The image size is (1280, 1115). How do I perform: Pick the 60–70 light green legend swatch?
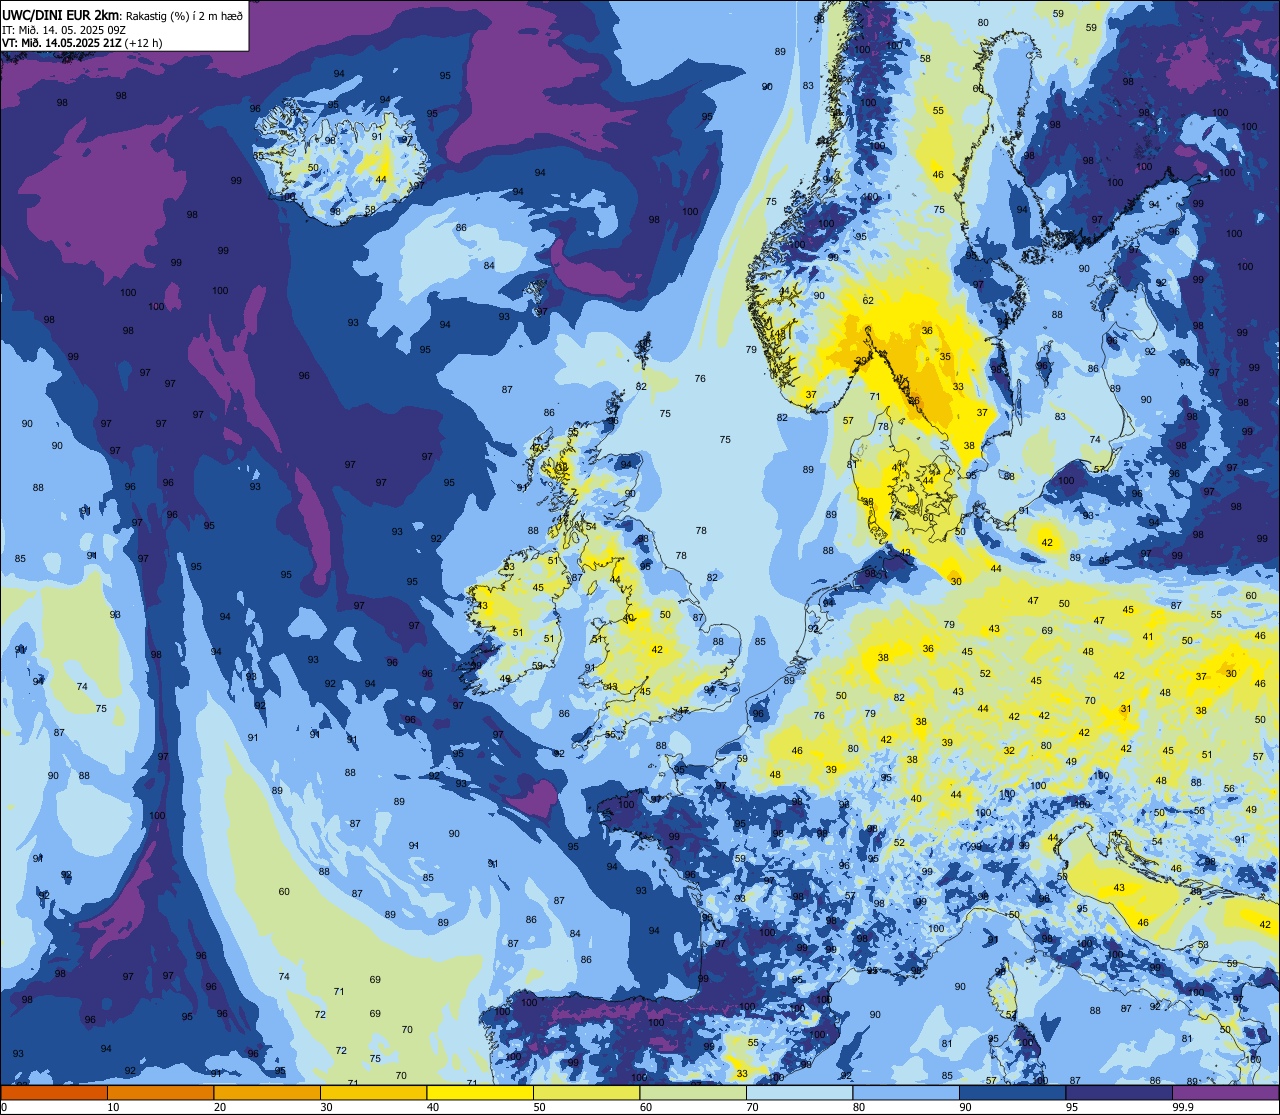coord(693,1092)
